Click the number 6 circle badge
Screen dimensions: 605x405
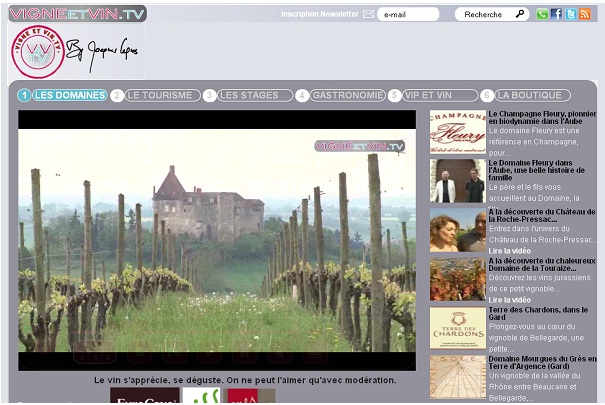487,95
